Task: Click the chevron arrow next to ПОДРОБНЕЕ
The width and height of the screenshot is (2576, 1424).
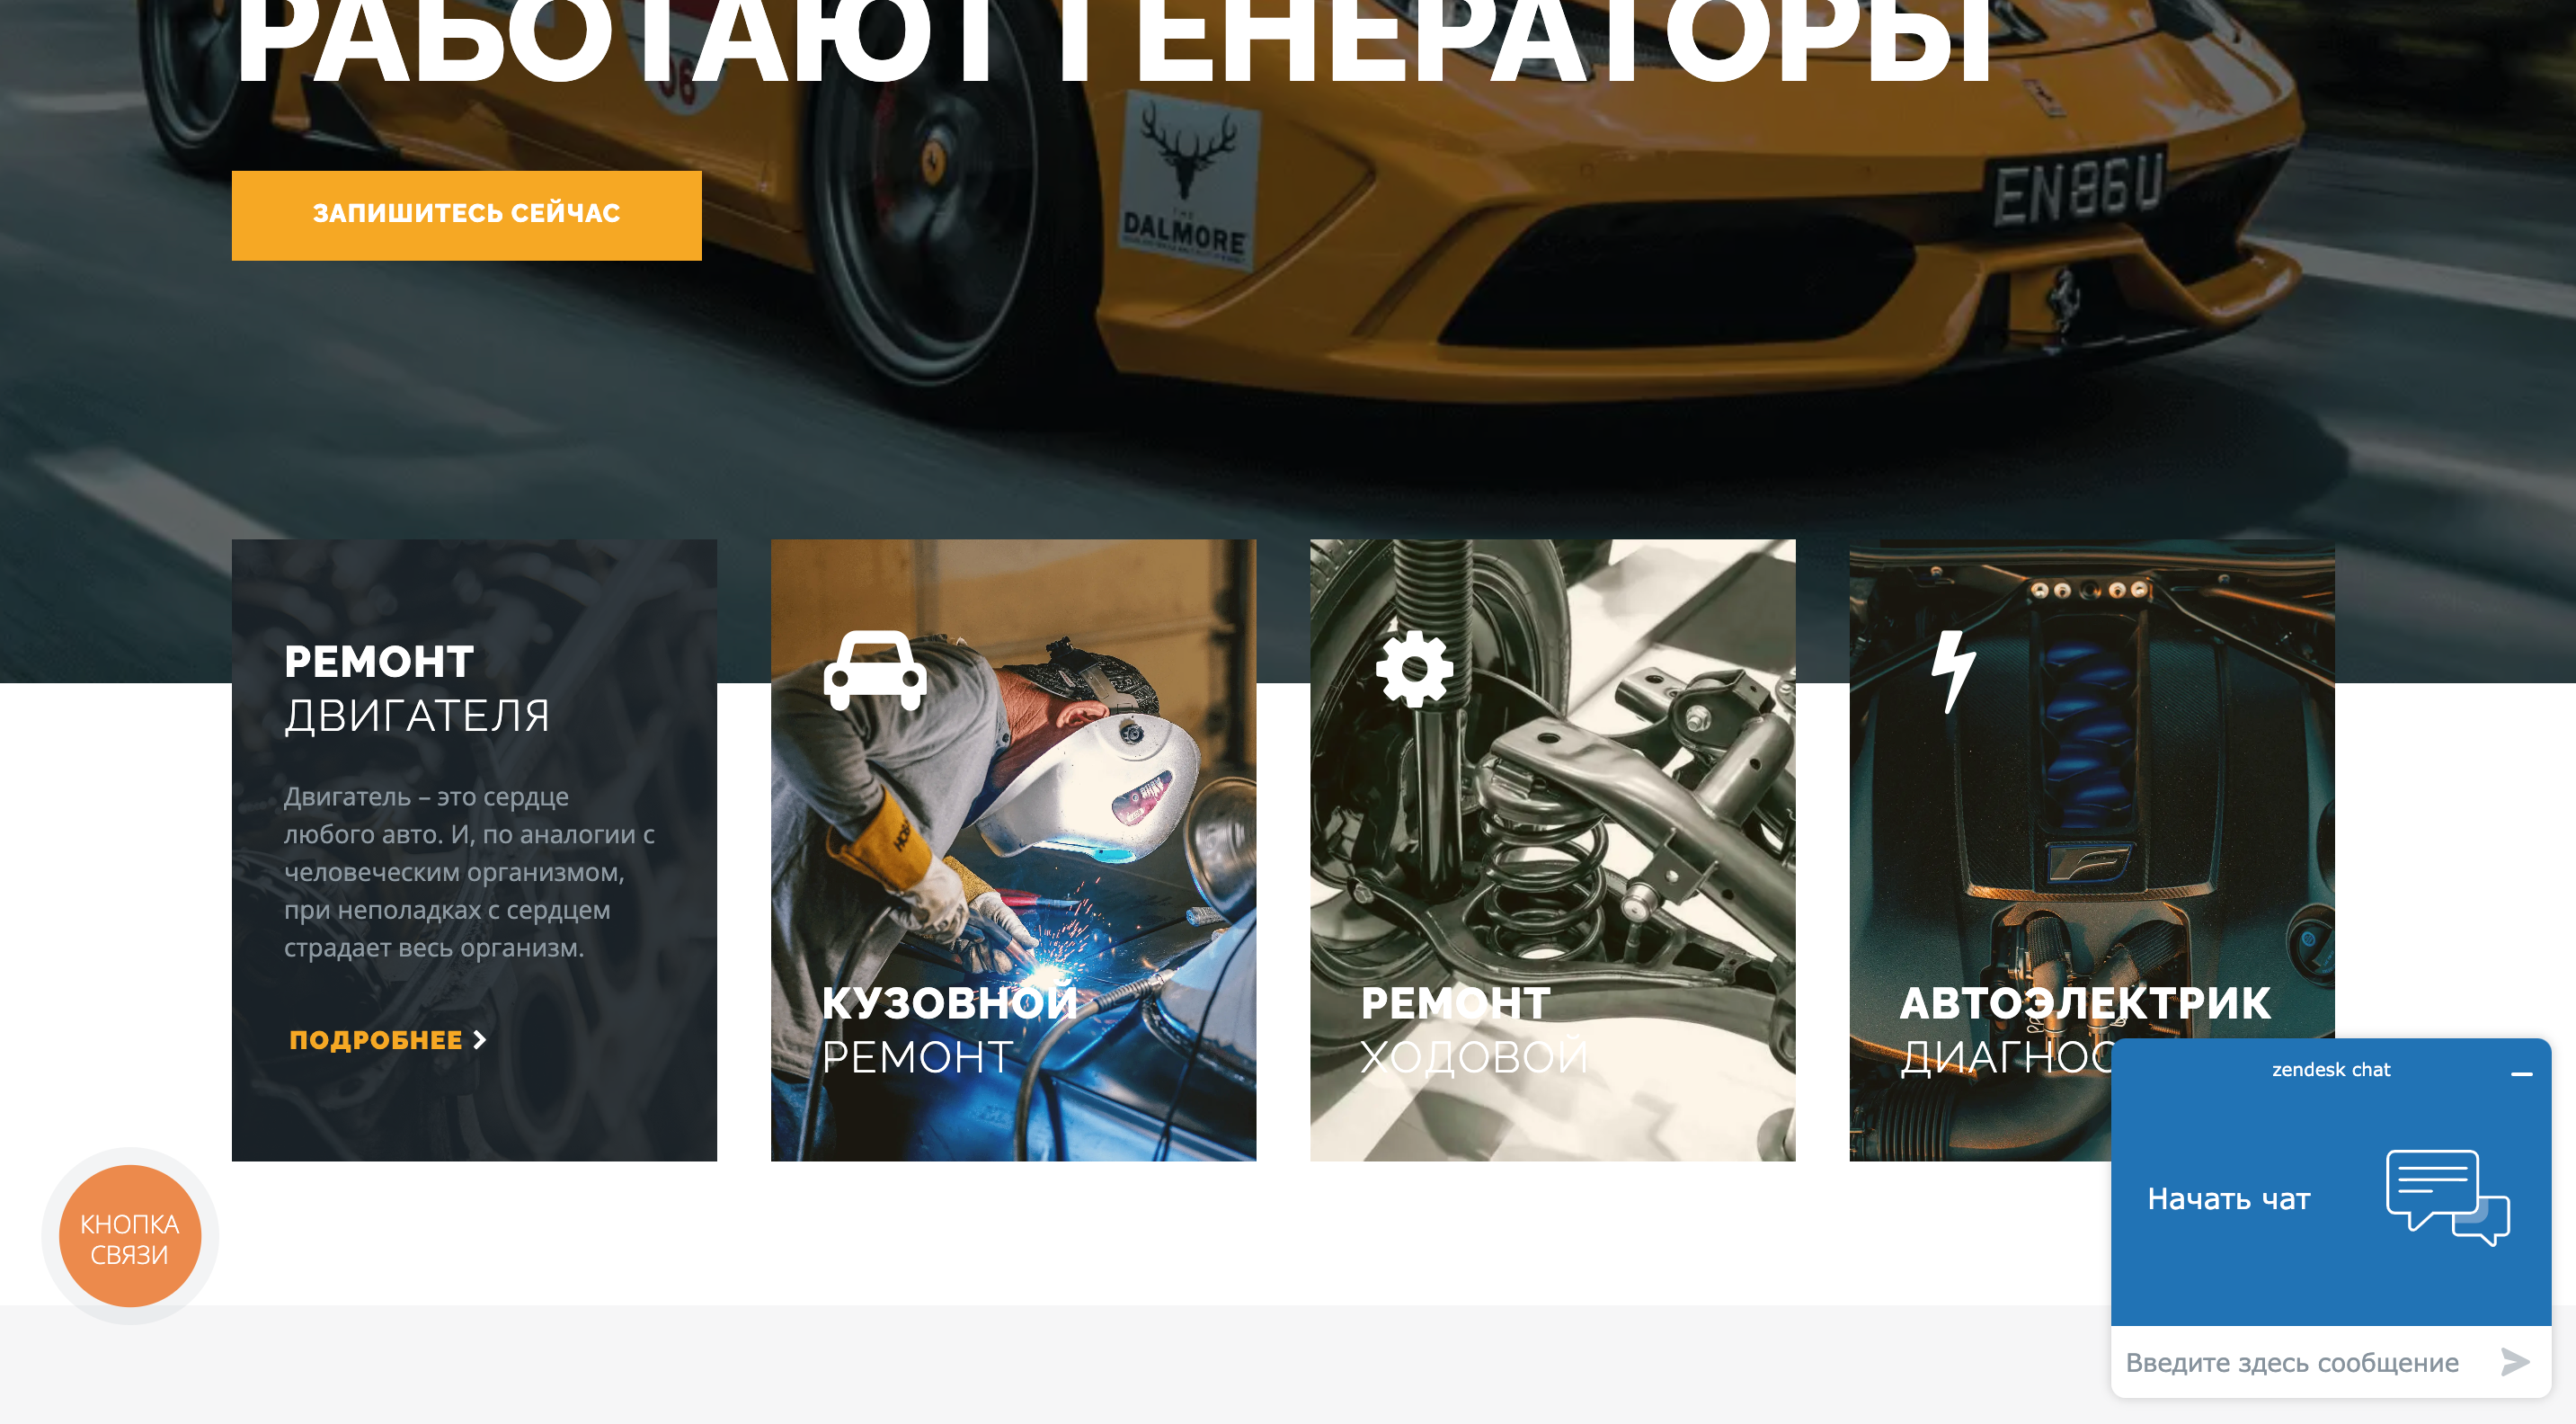Action: [480, 1039]
